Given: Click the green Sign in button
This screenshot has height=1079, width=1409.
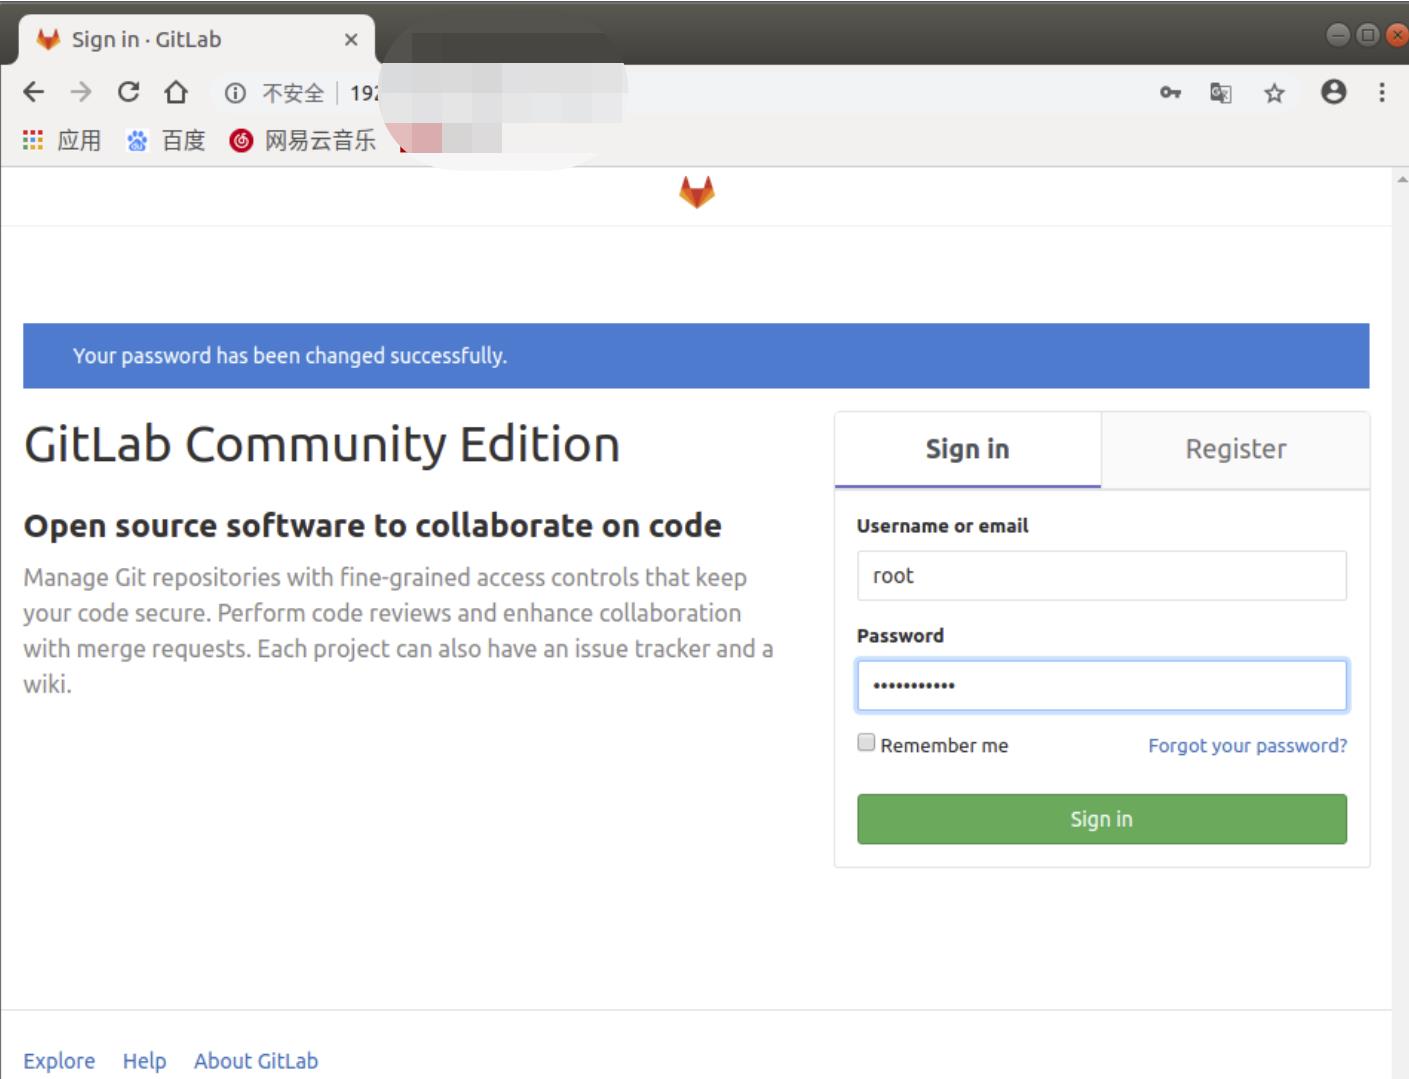Looking at the screenshot, I should (x=1101, y=819).
